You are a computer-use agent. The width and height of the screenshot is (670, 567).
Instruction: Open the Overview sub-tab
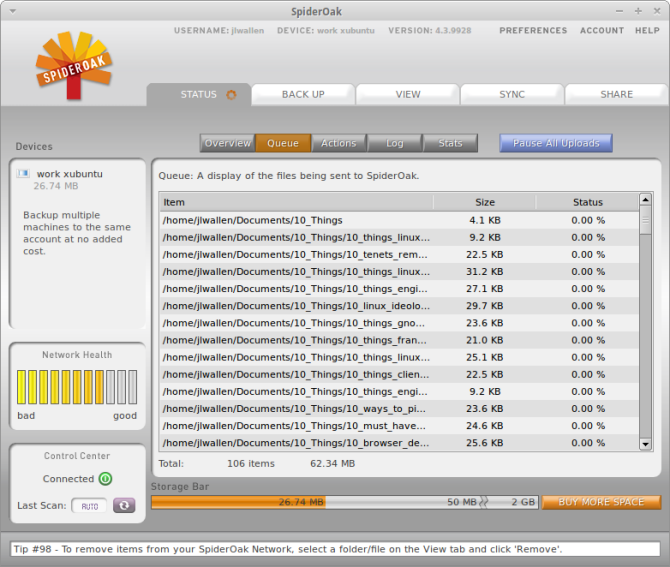[227, 143]
